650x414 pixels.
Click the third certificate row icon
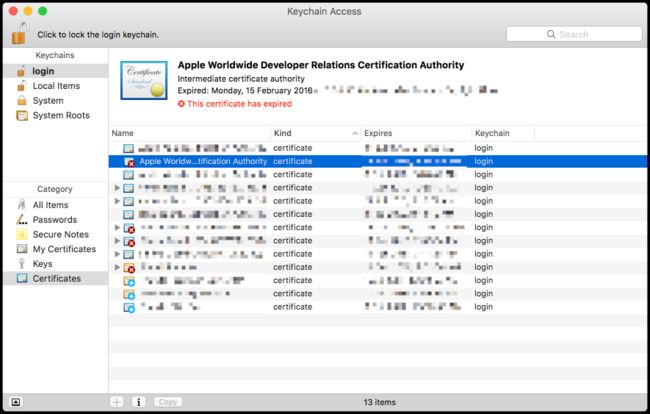click(129, 174)
